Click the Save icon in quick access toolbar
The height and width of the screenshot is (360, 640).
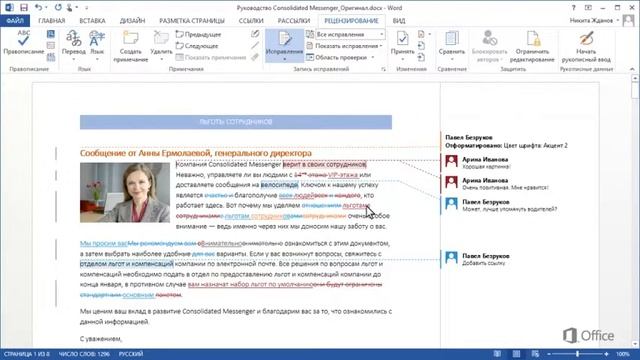pyautogui.click(x=24, y=7)
